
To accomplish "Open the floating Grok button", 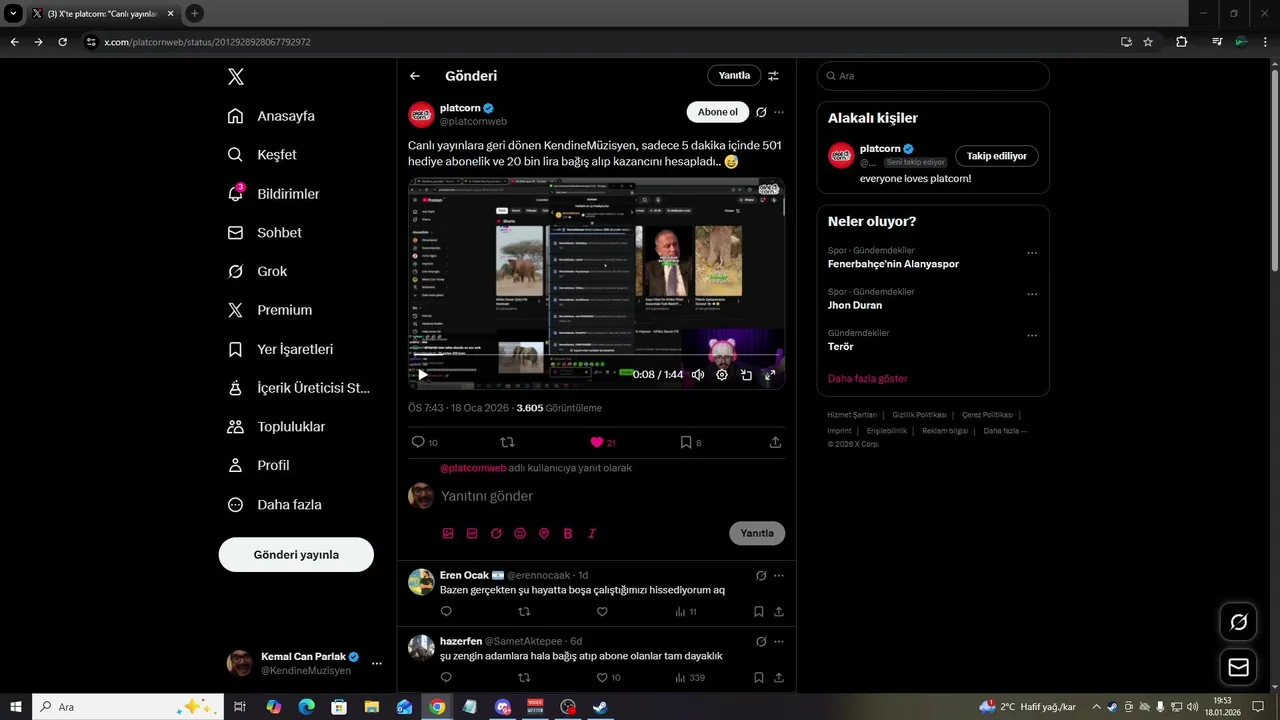I will (1239, 622).
